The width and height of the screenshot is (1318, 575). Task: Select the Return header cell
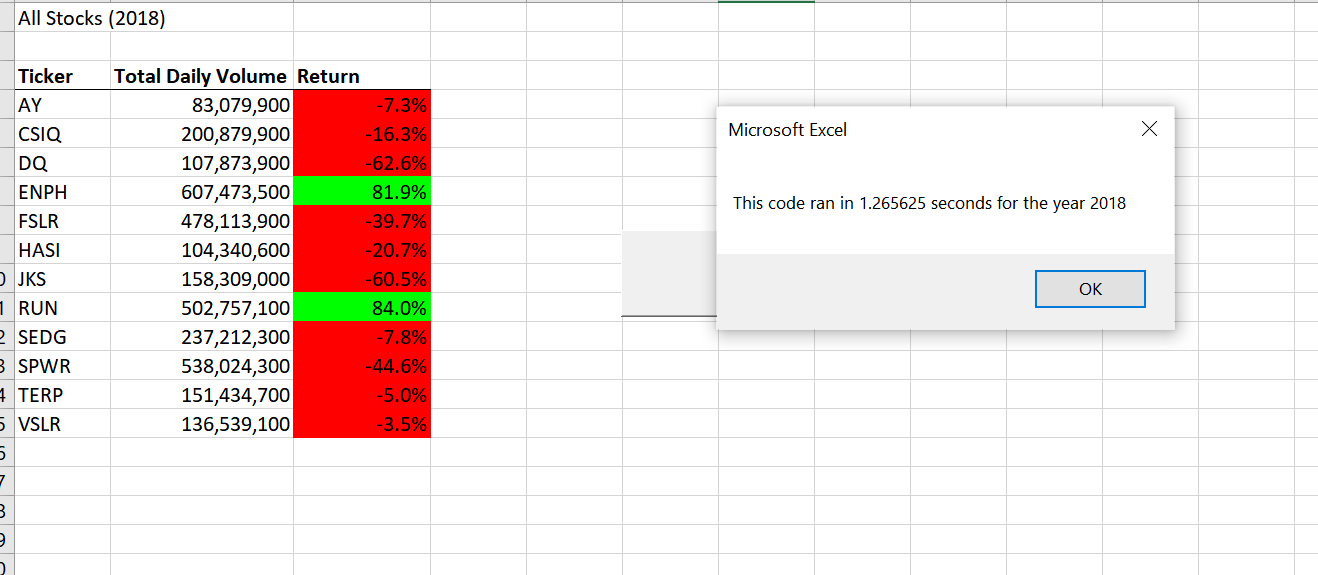pos(362,76)
